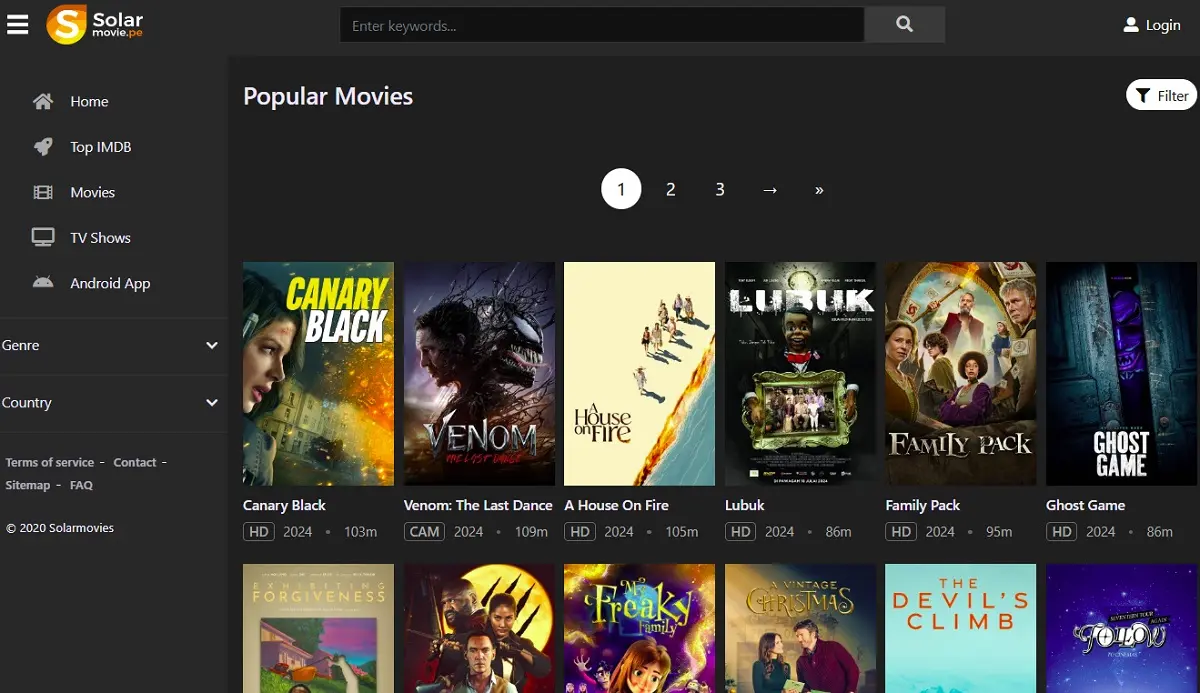Image resolution: width=1200 pixels, height=693 pixels.
Task: Open the My Freaky Family poster
Action: (640, 628)
